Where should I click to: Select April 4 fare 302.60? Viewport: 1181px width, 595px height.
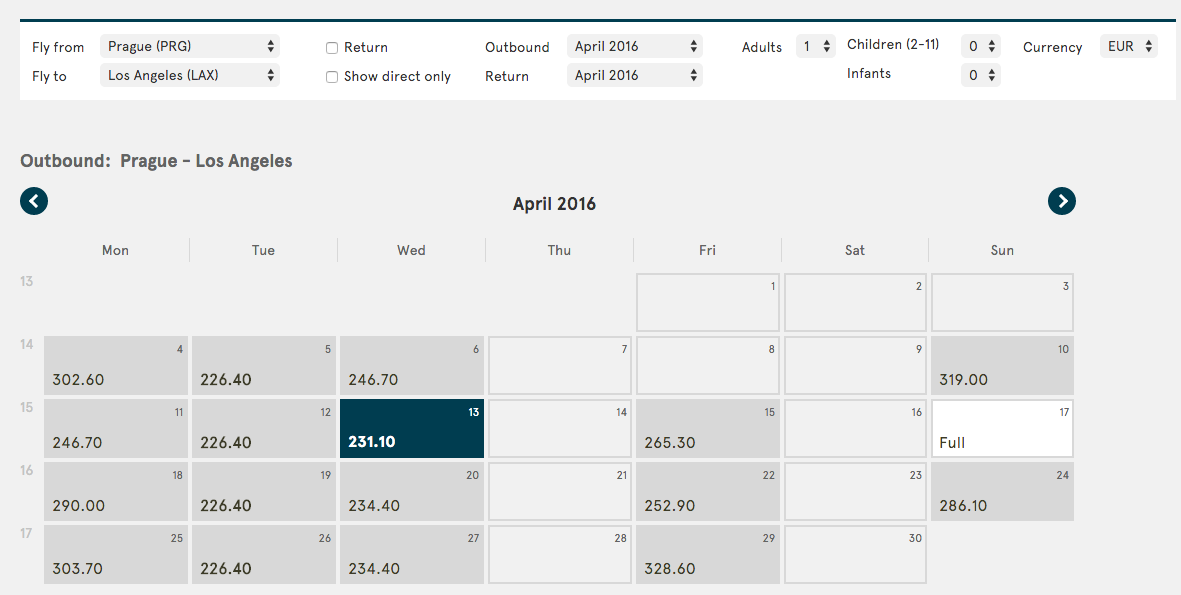click(116, 365)
